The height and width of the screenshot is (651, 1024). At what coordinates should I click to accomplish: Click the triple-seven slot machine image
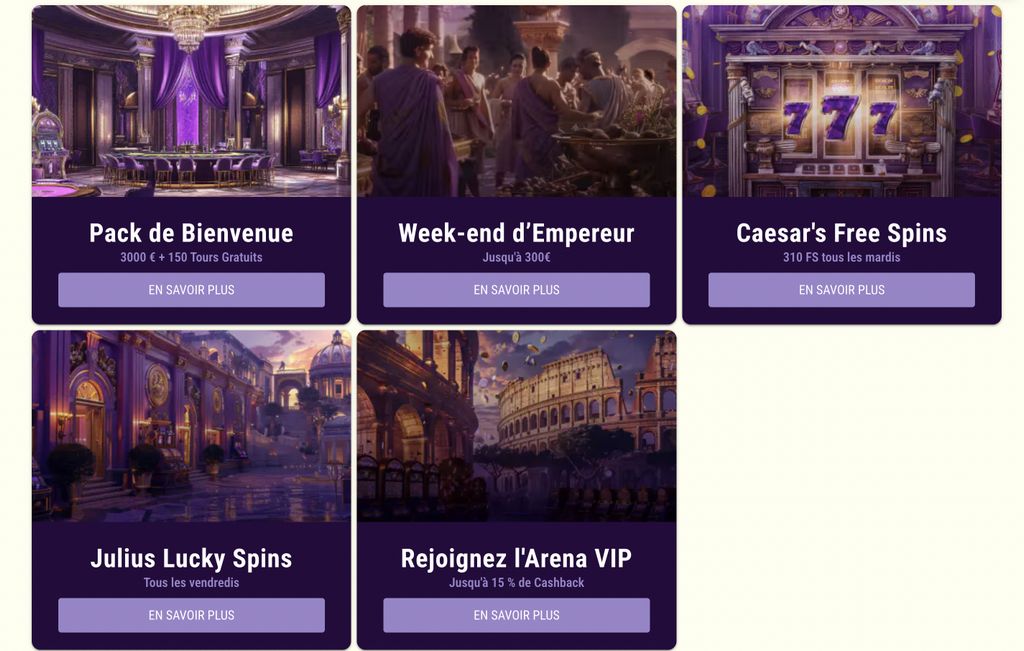click(841, 100)
